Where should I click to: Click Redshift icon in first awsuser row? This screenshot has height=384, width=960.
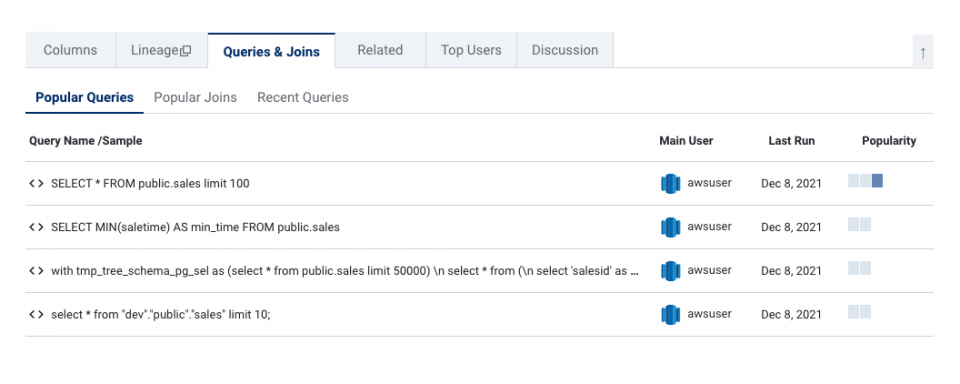click(670, 183)
